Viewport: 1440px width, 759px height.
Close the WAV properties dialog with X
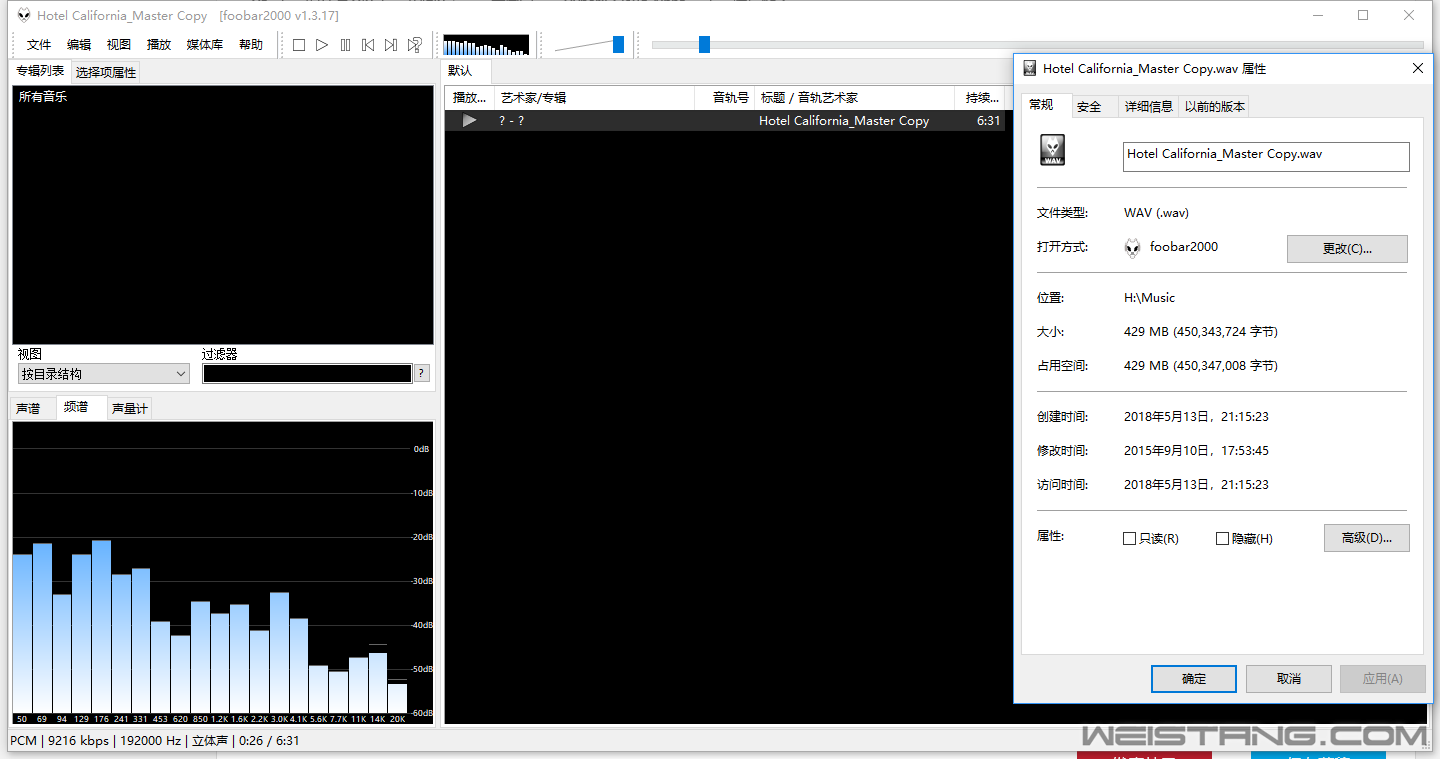pos(1417,68)
